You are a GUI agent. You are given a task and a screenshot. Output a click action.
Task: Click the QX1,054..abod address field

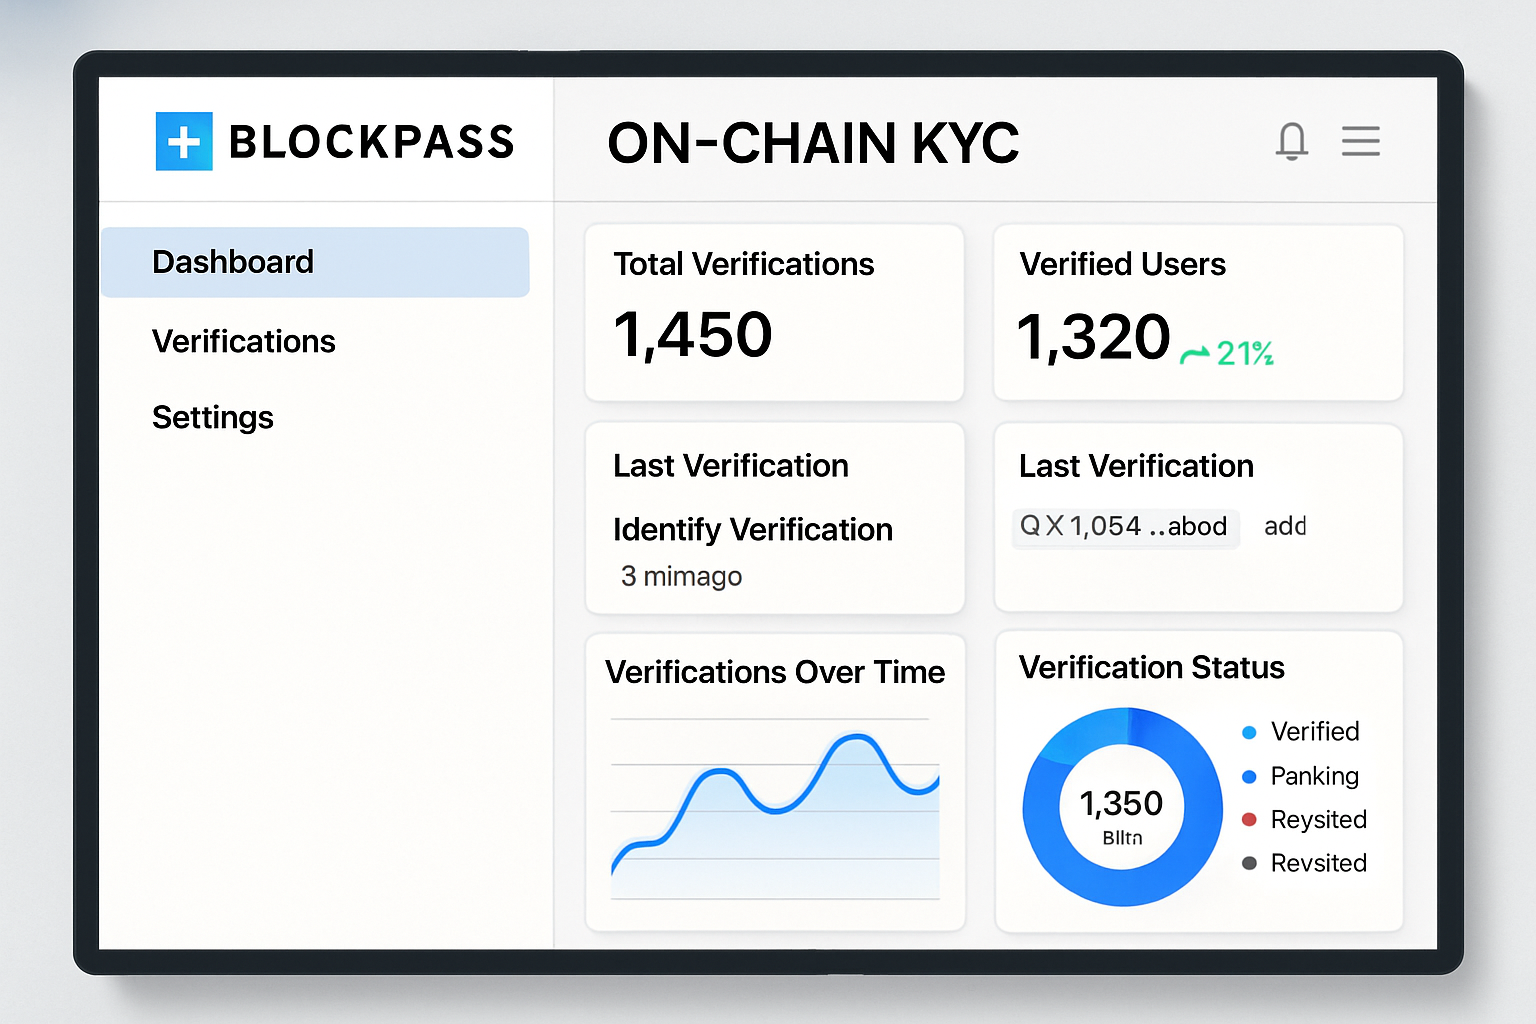tap(1125, 527)
